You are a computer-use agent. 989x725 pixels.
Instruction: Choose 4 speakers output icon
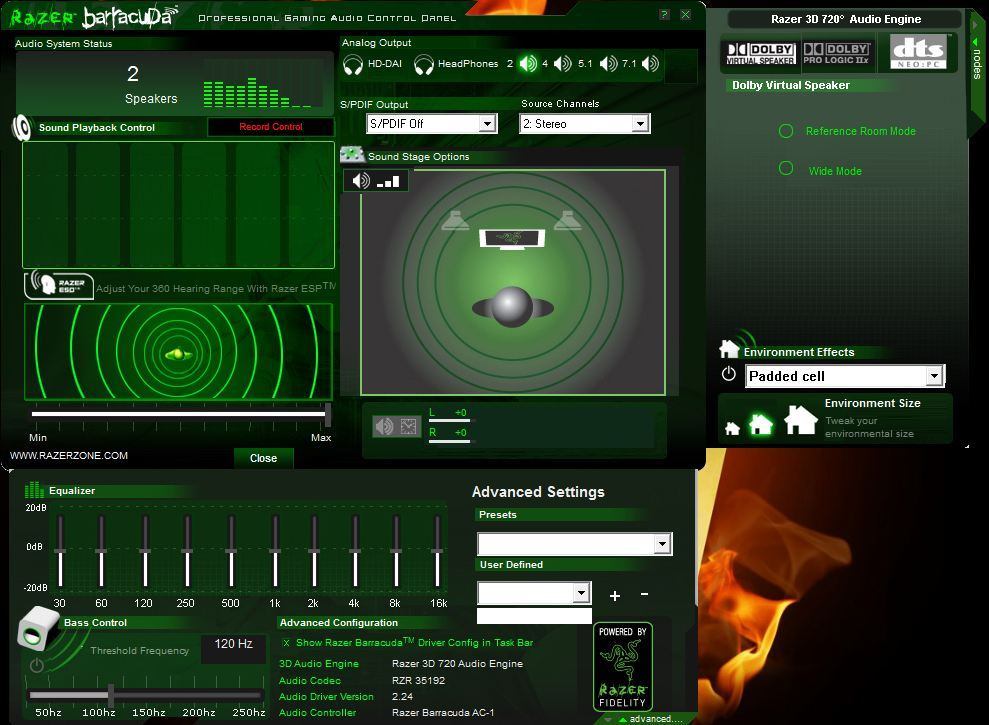point(563,64)
